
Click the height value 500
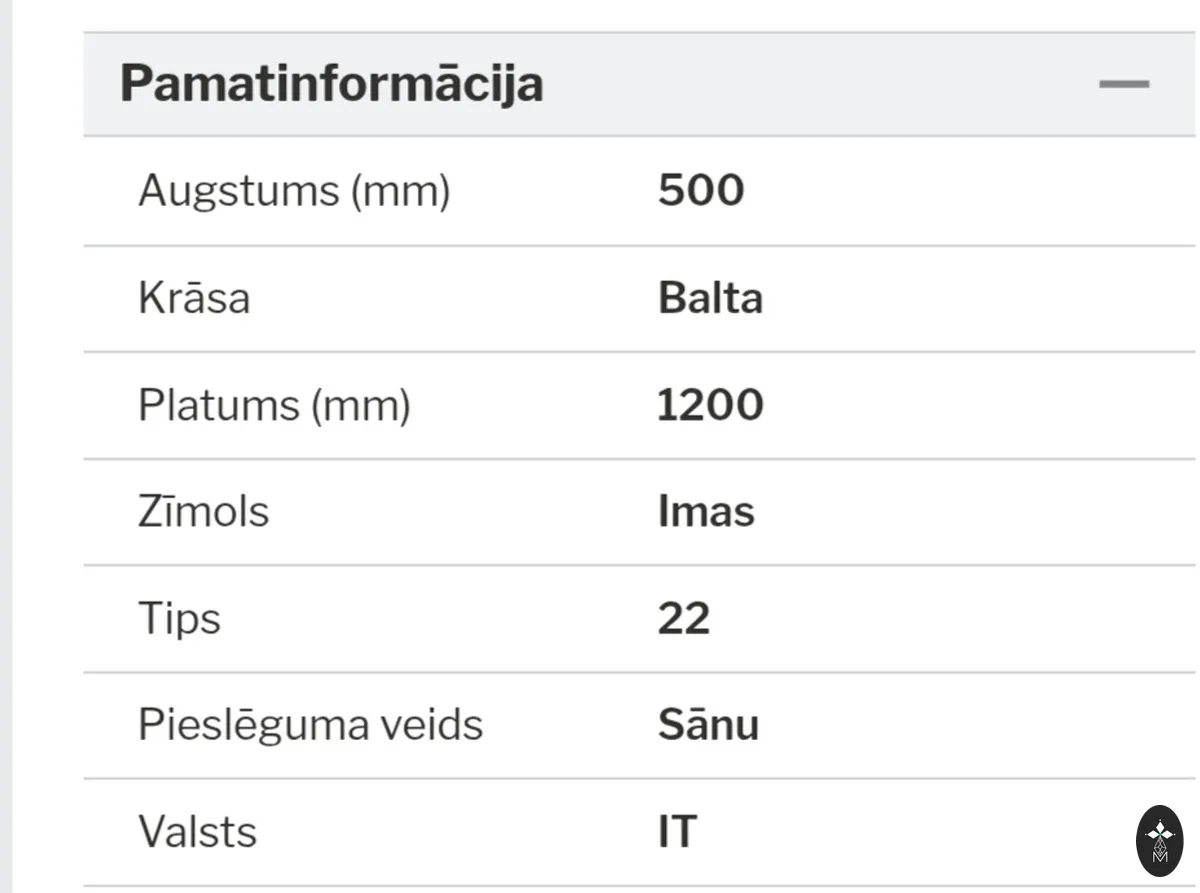click(x=701, y=190)
